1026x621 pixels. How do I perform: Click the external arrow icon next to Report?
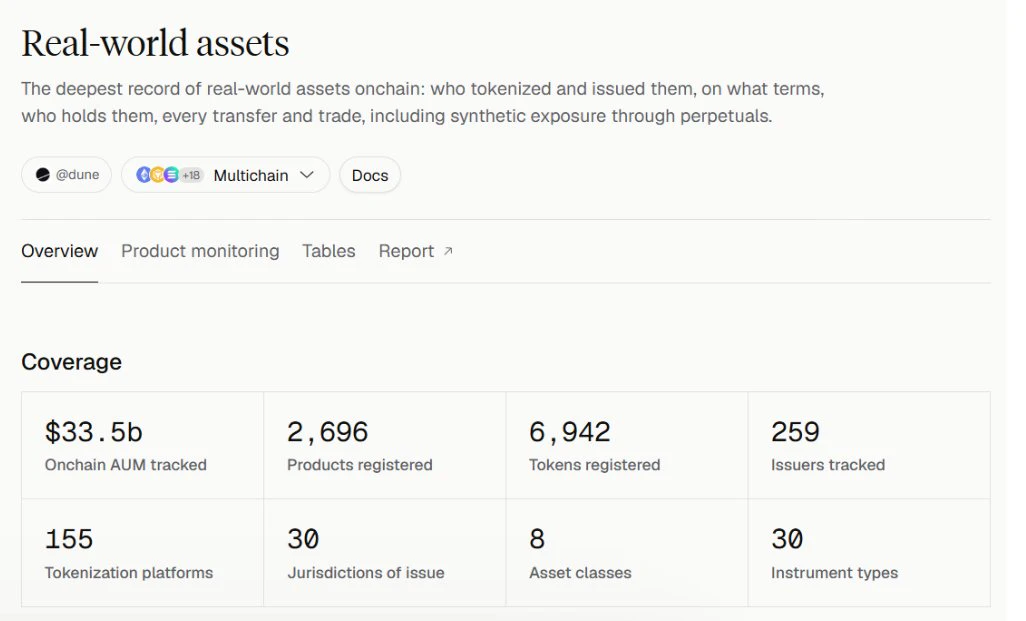448,251
